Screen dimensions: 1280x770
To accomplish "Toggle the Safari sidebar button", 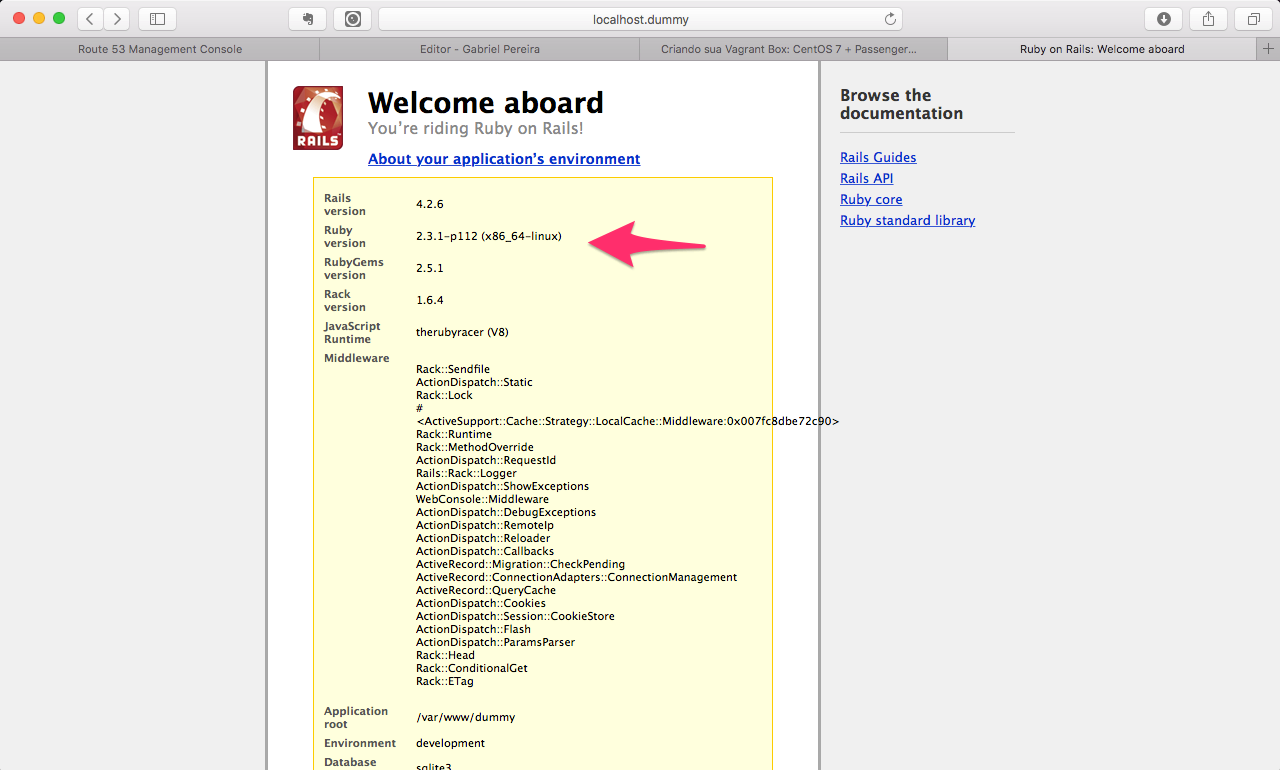I will click(x=157, y=19).
